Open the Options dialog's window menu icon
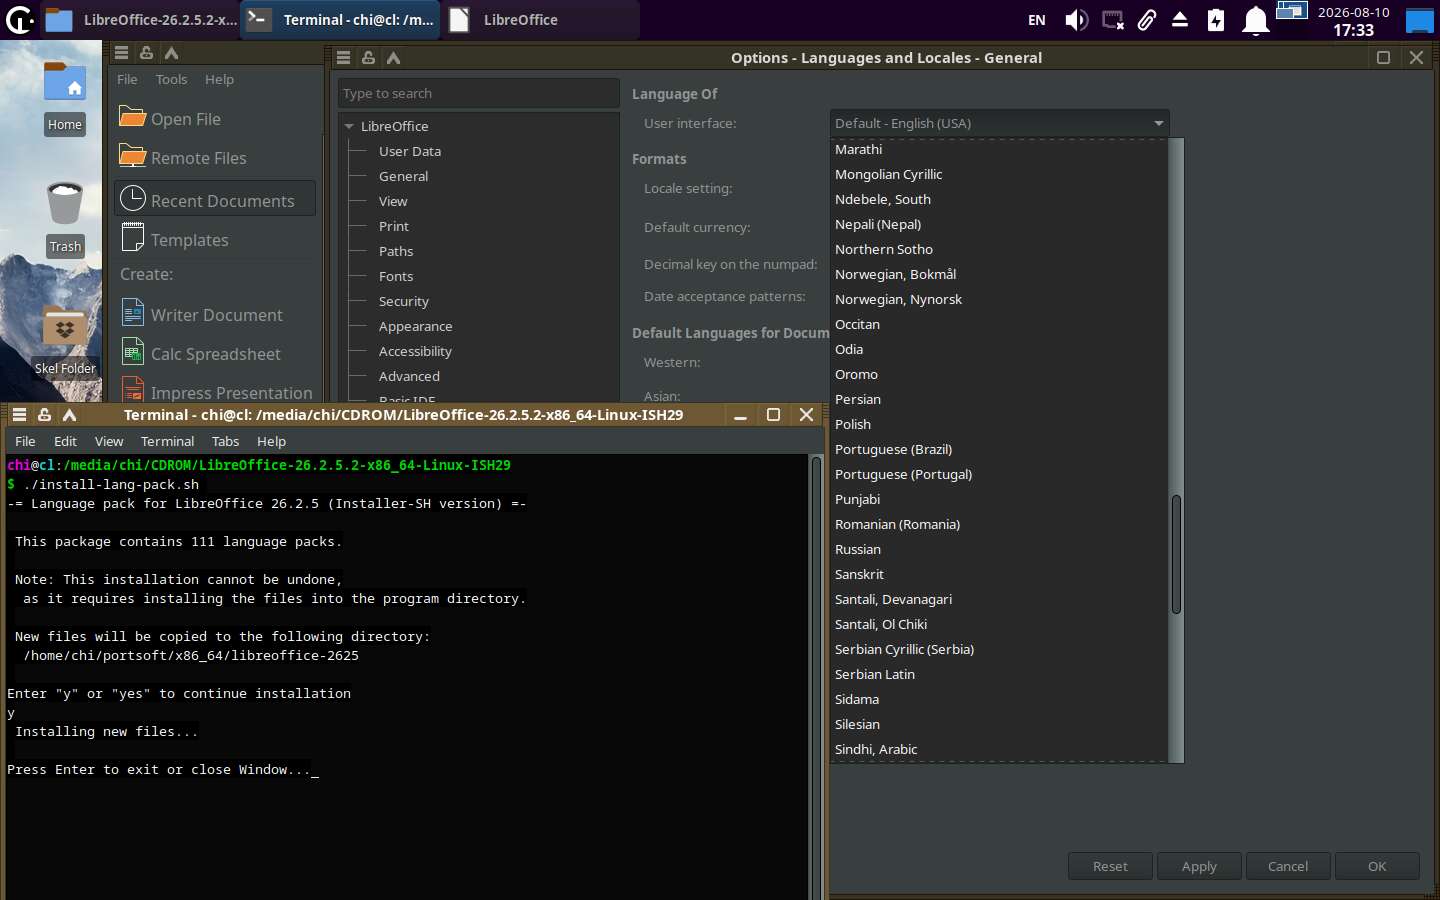 point(343,58)
